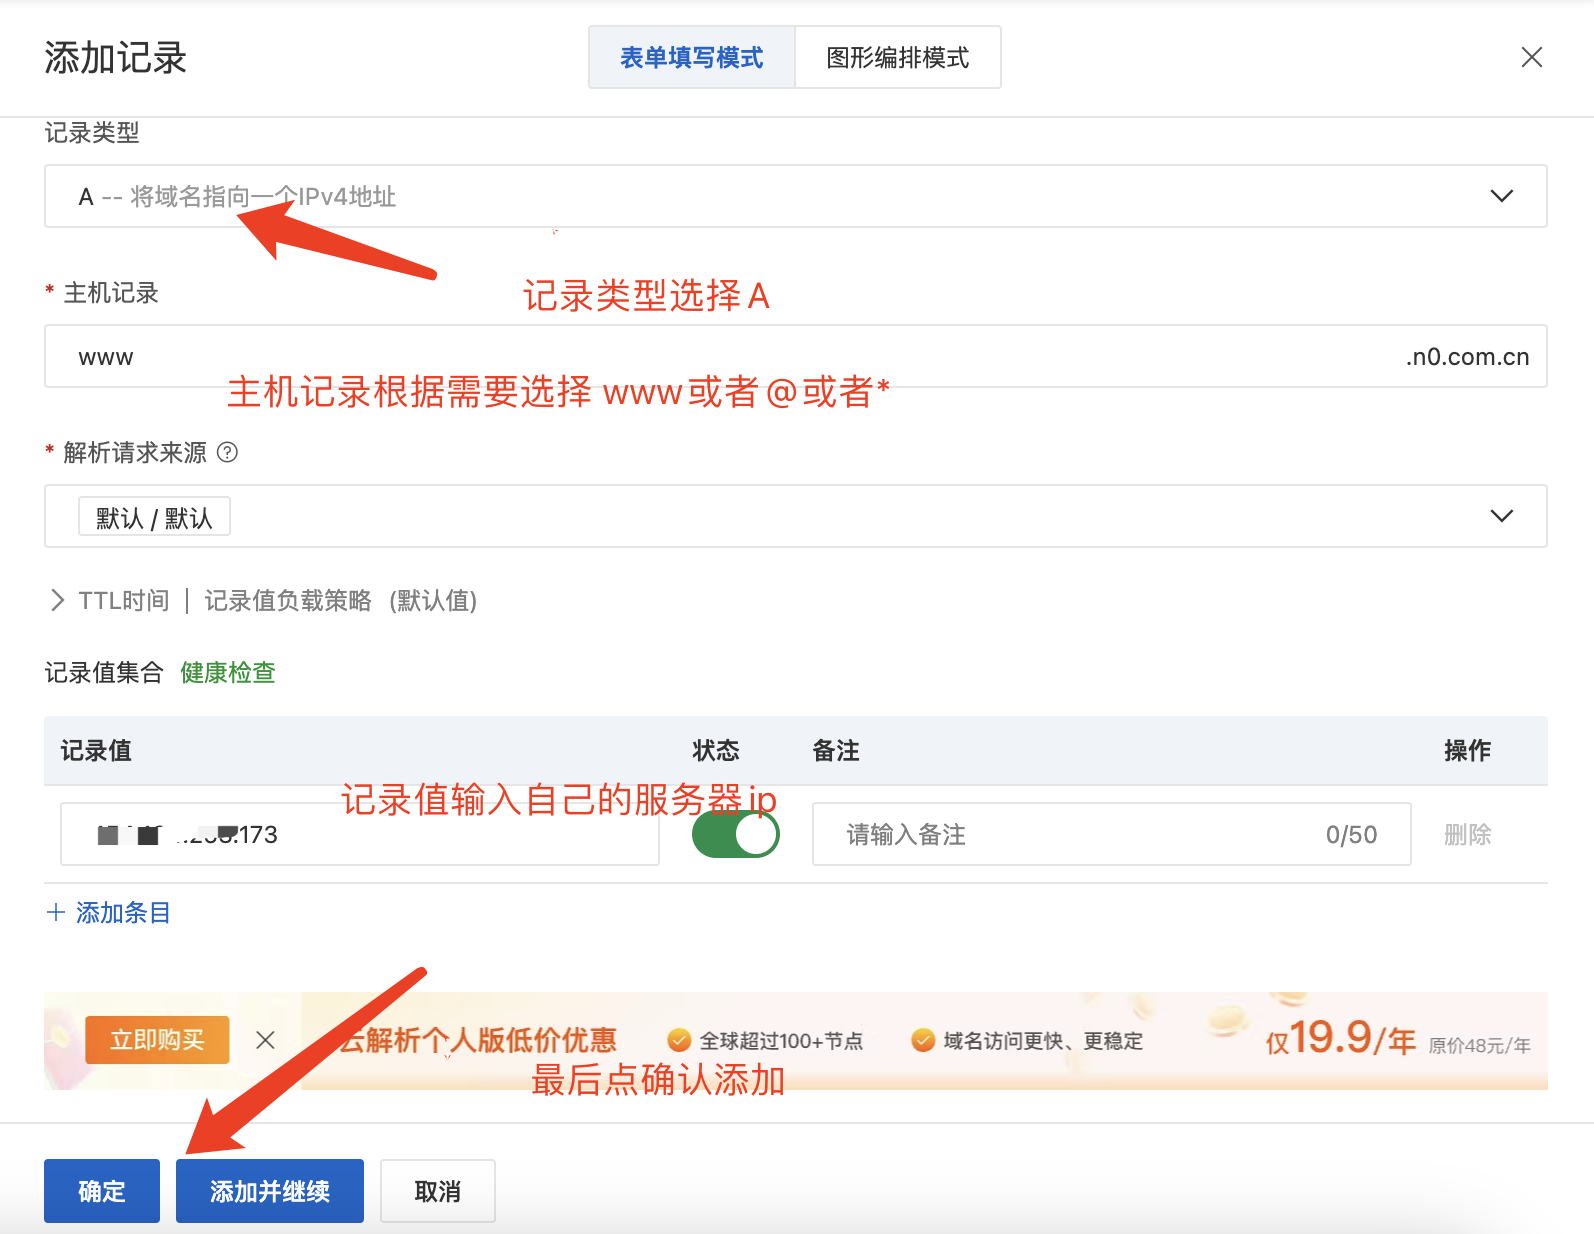The width and height of the screenshot is (1594, 1234).
Task: Dismiss the promo banner with X icon
Action: (265, 1040)
